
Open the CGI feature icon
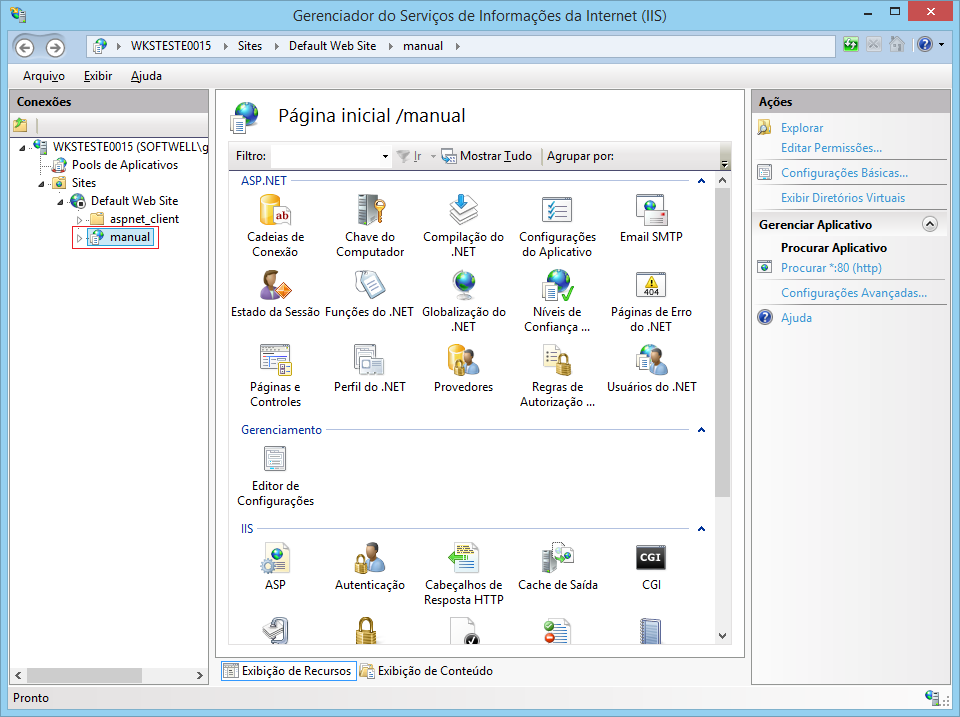click(x=651, y=559)
